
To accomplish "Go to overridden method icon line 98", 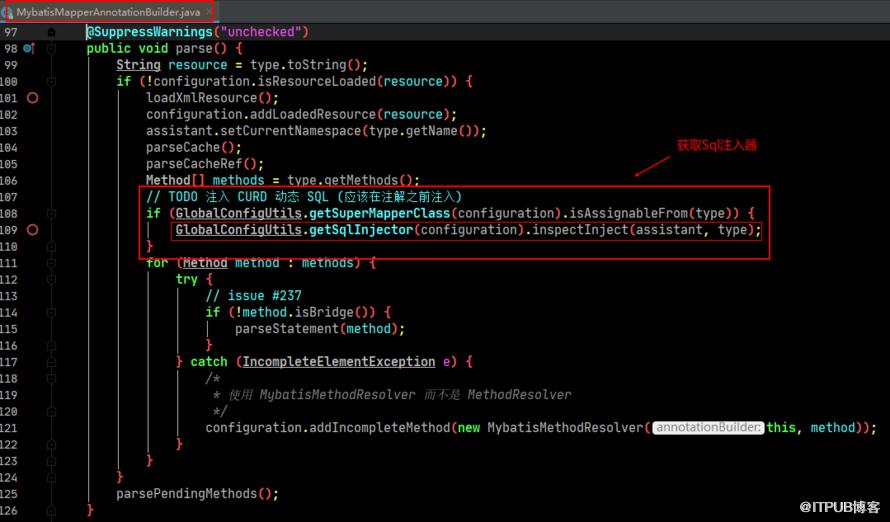I will 29,48.
